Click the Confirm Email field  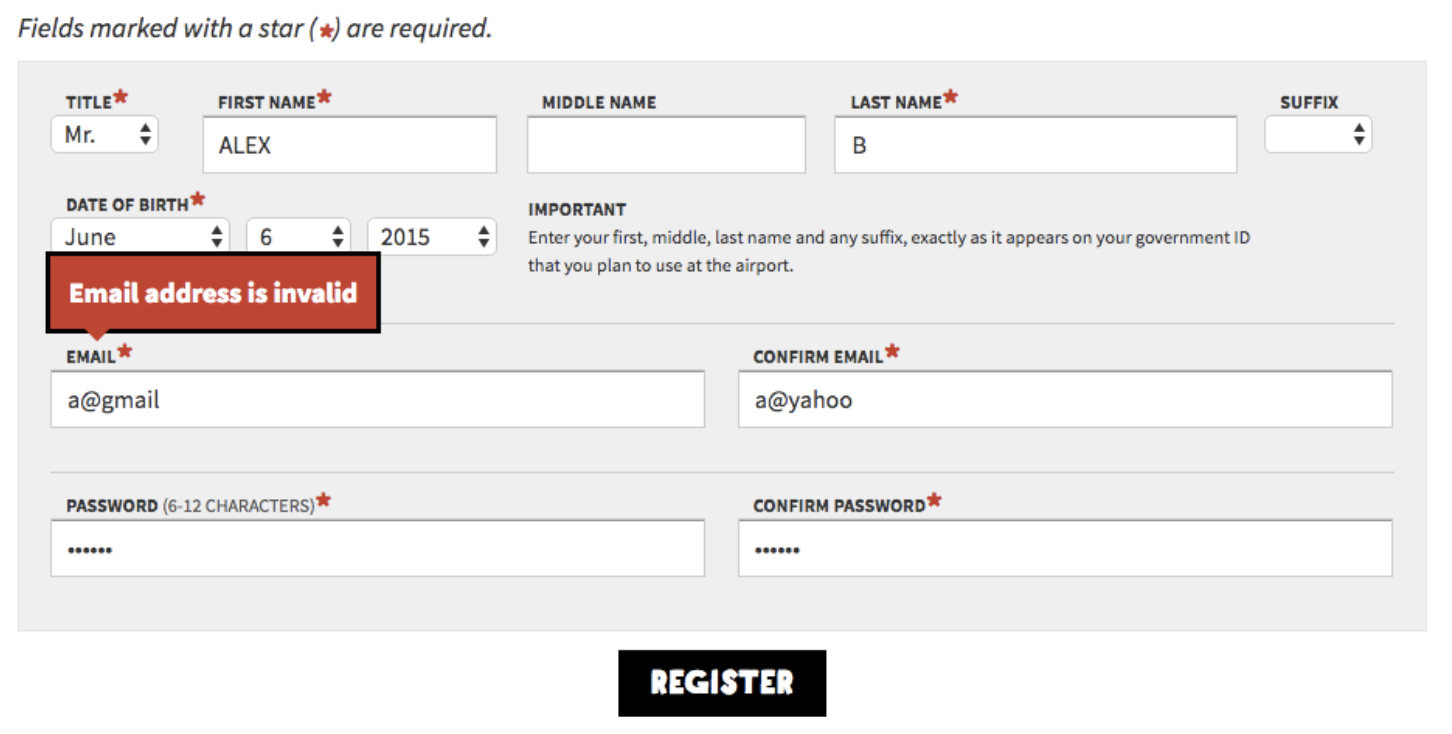1065,400
